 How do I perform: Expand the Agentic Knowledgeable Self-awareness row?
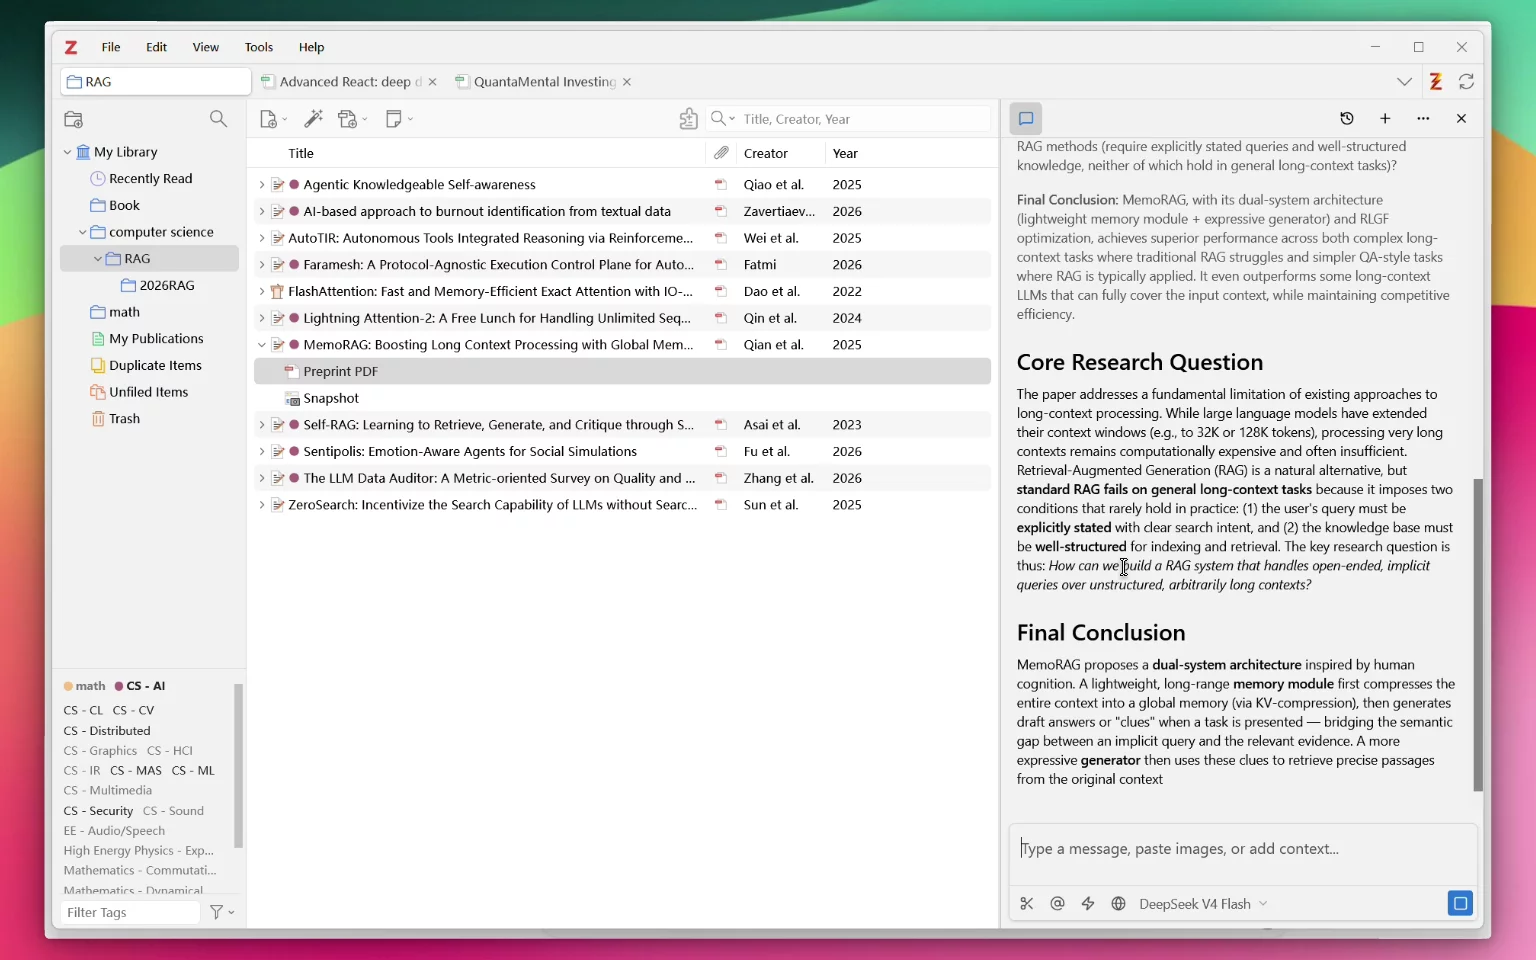(261, 185)
